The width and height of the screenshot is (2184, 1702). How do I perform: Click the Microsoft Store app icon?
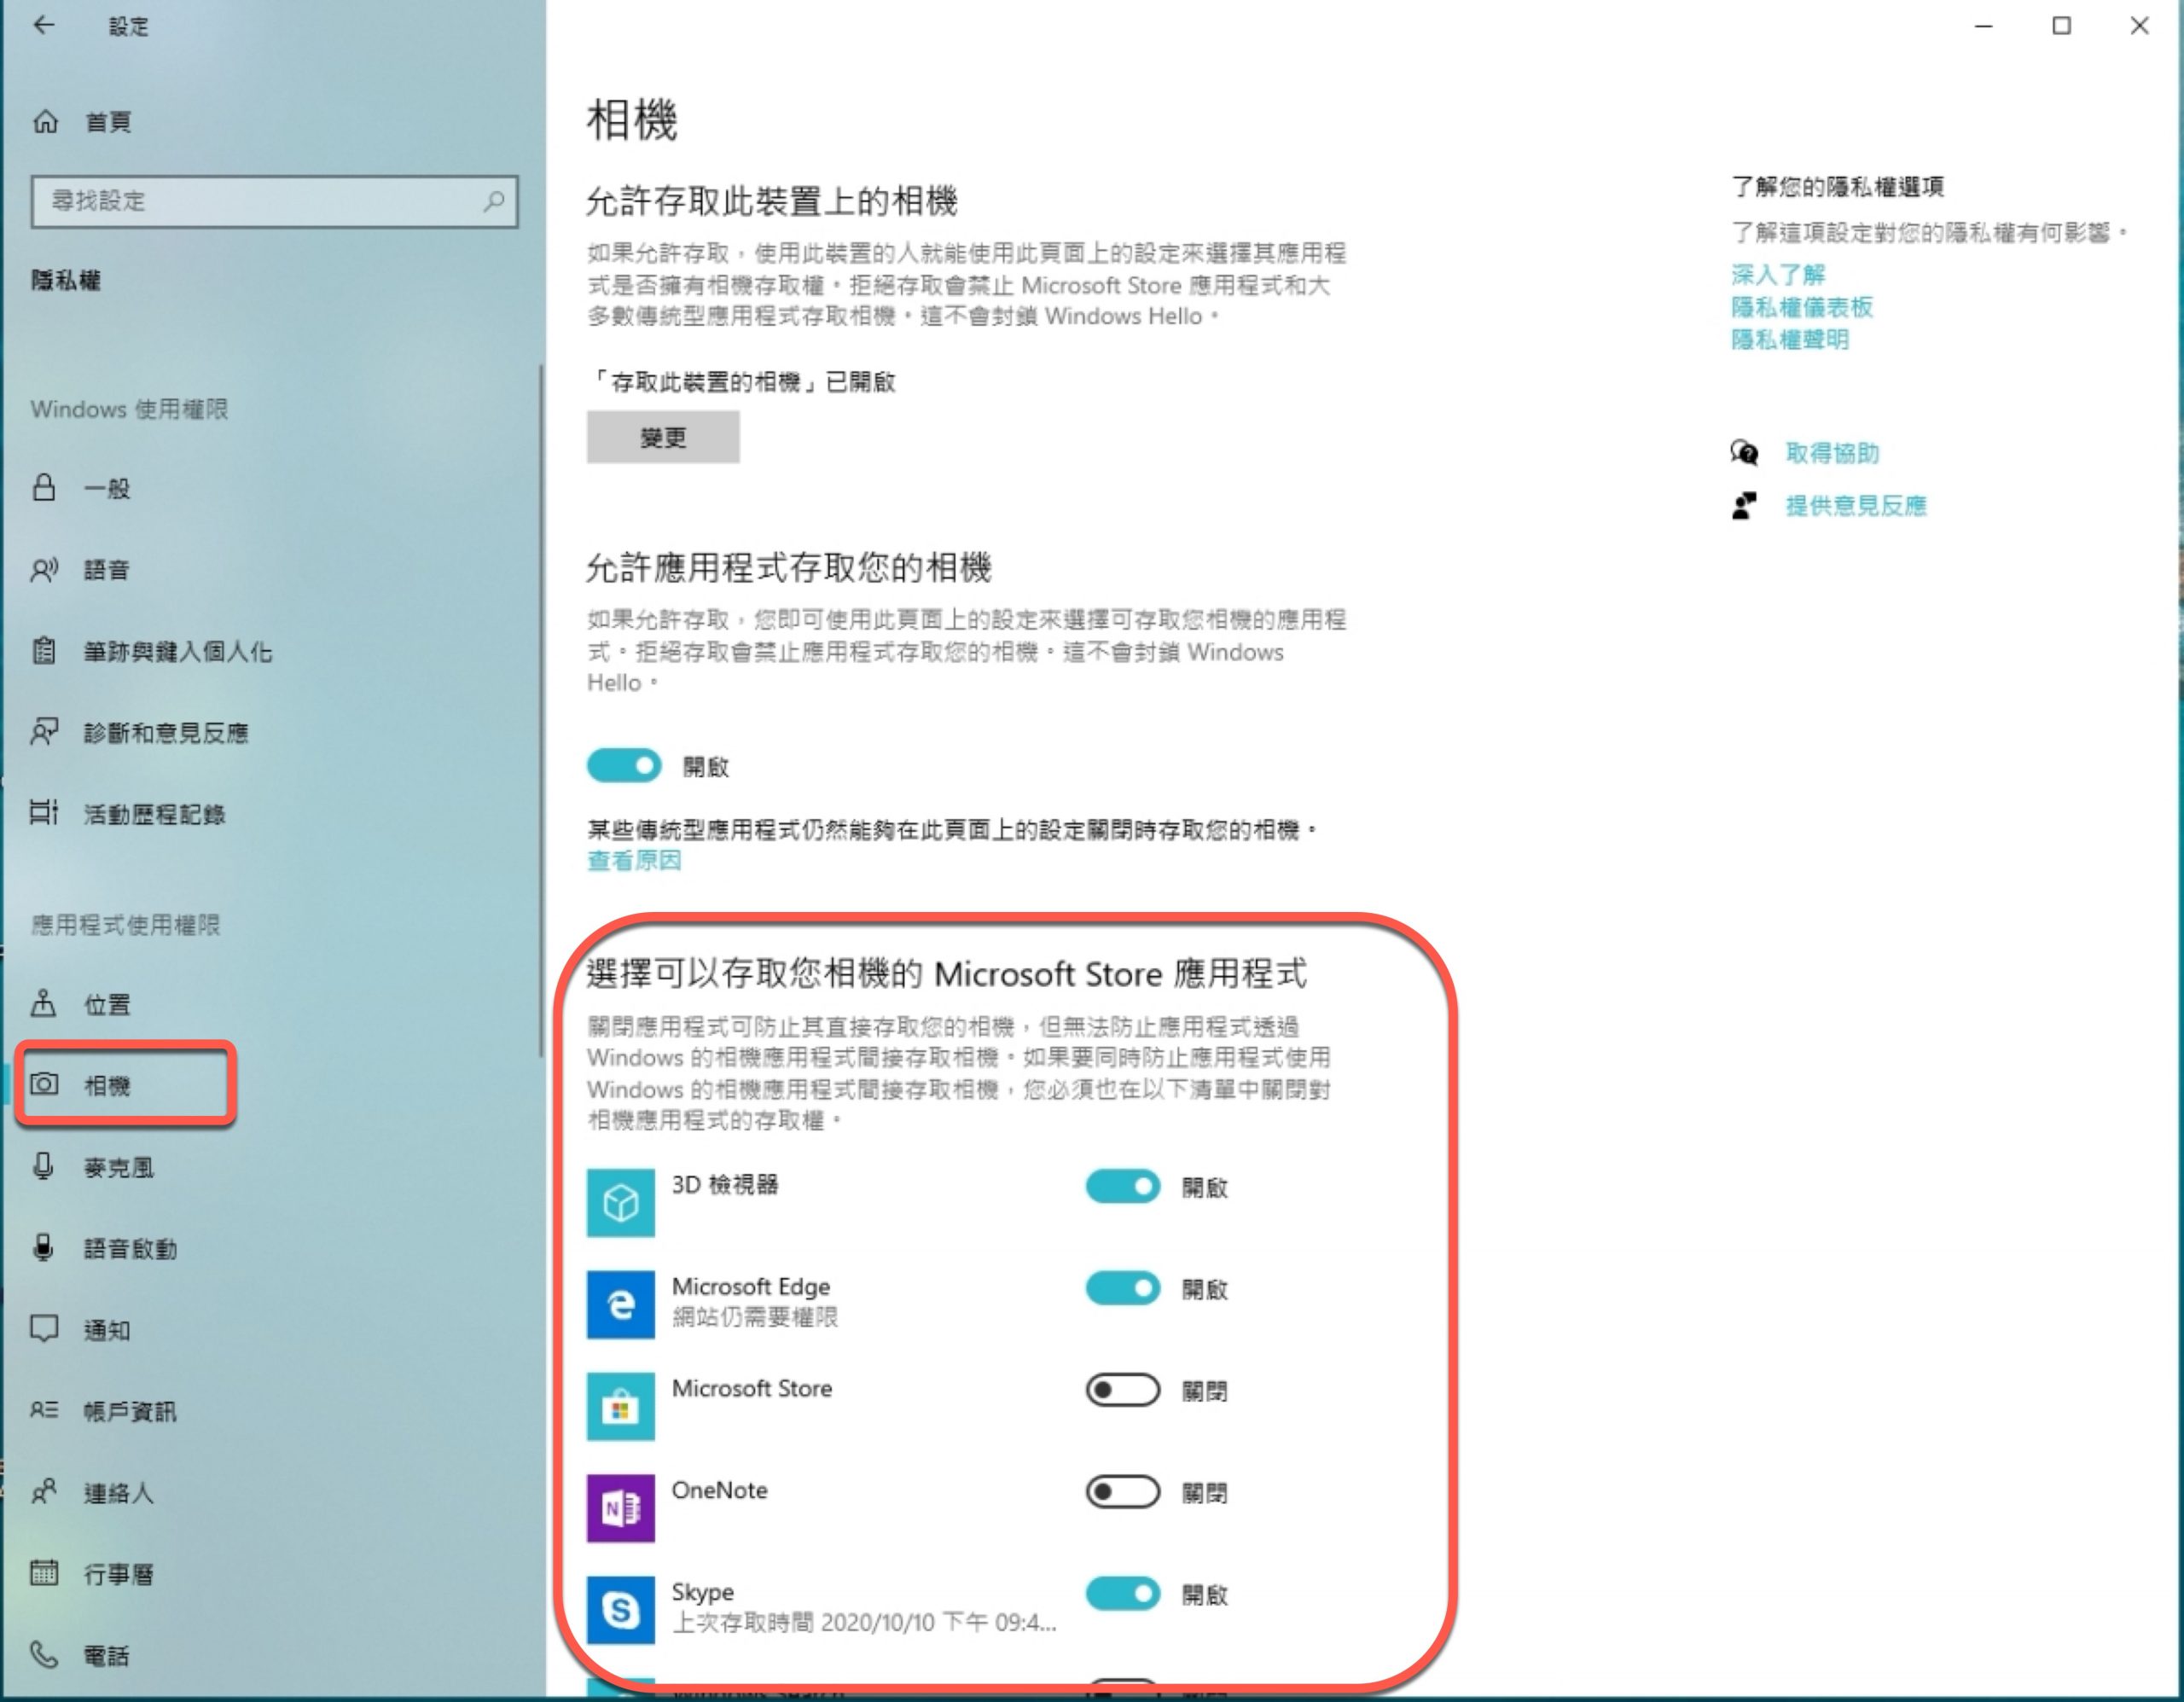[620, 1406]
